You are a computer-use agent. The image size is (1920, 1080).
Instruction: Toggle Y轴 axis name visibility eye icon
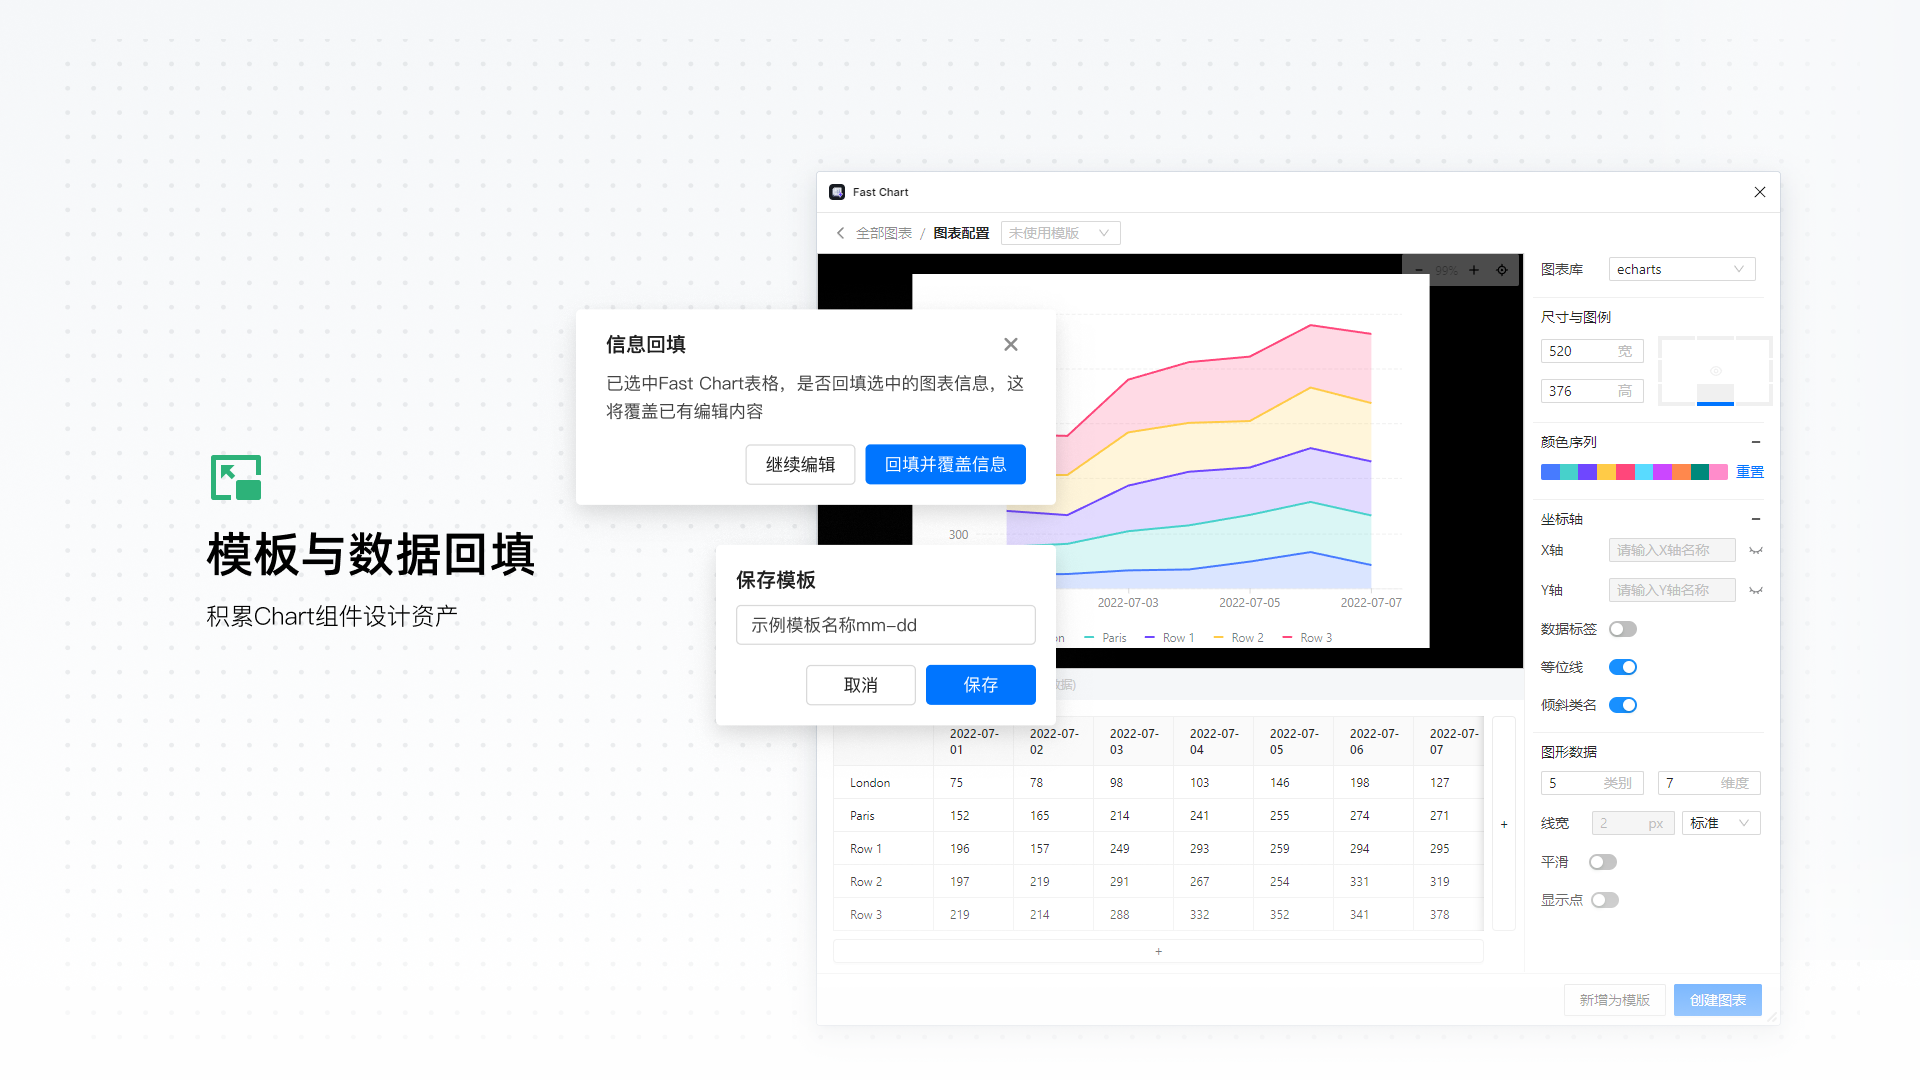[x=1757, y=590]
